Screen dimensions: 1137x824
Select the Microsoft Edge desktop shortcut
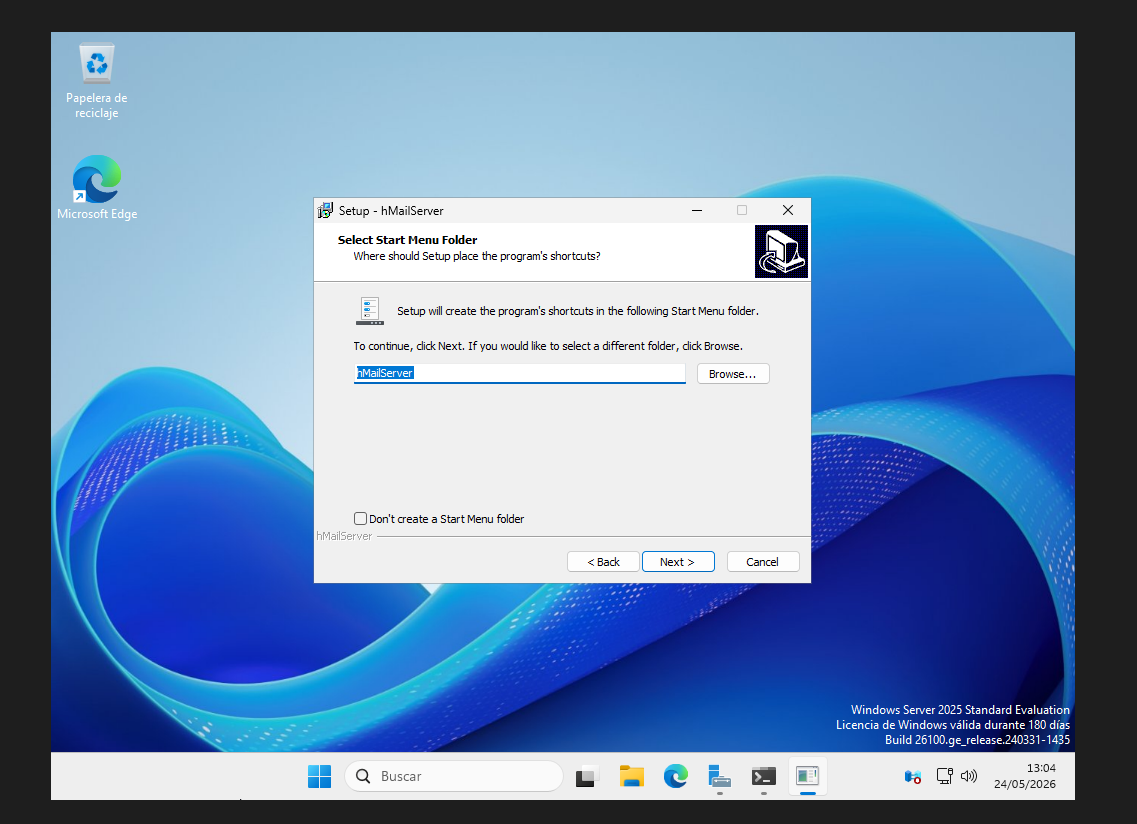[x=96, y=187]
